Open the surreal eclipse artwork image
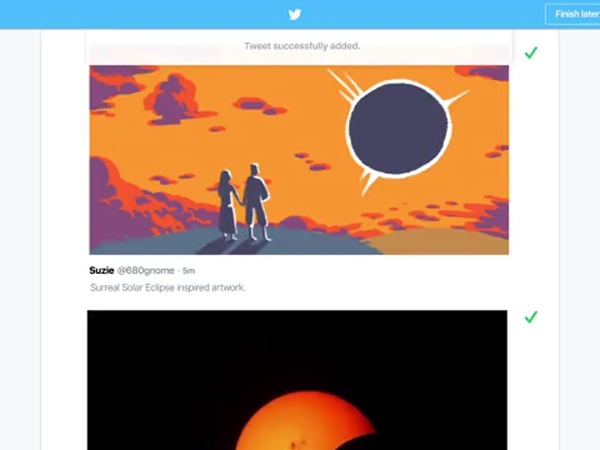 (299, 160)
